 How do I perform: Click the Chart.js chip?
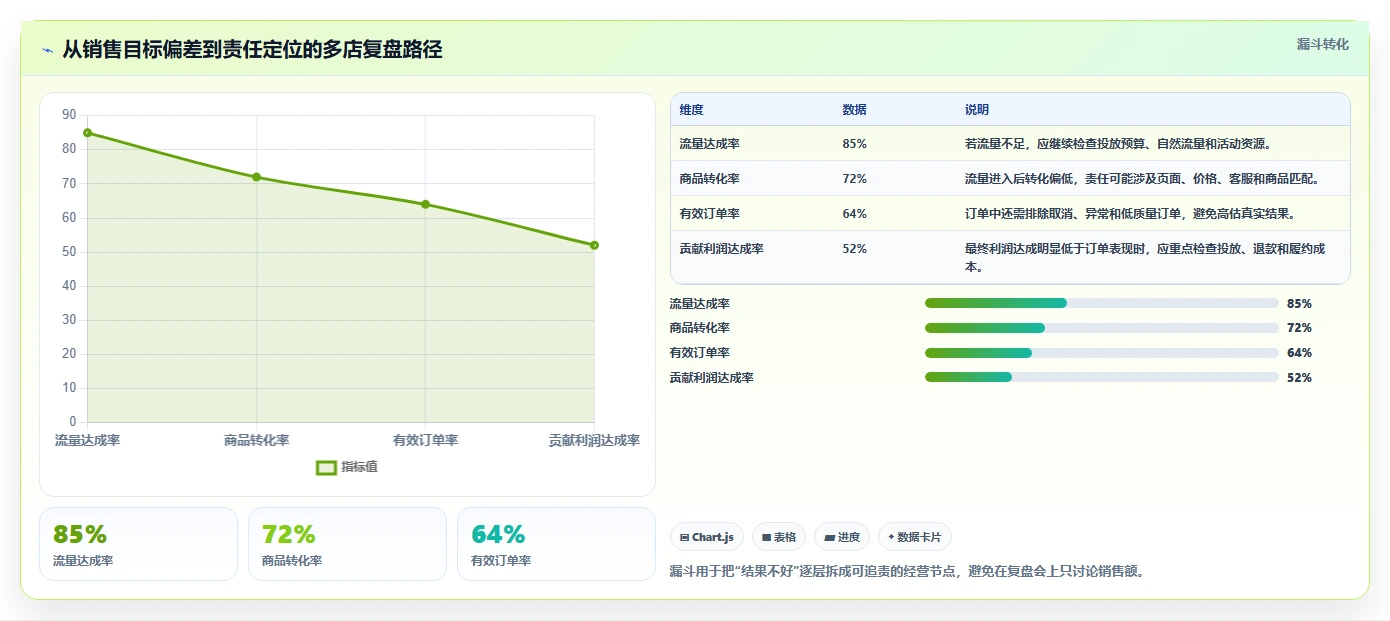(x=707, y=537)
